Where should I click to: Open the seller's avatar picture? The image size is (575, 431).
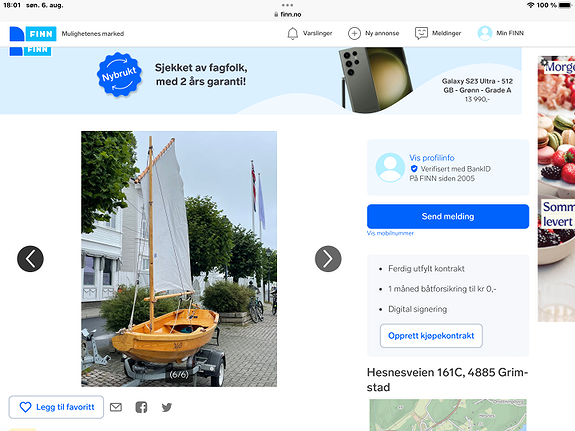pyautogui.click(x=390, y=168)
